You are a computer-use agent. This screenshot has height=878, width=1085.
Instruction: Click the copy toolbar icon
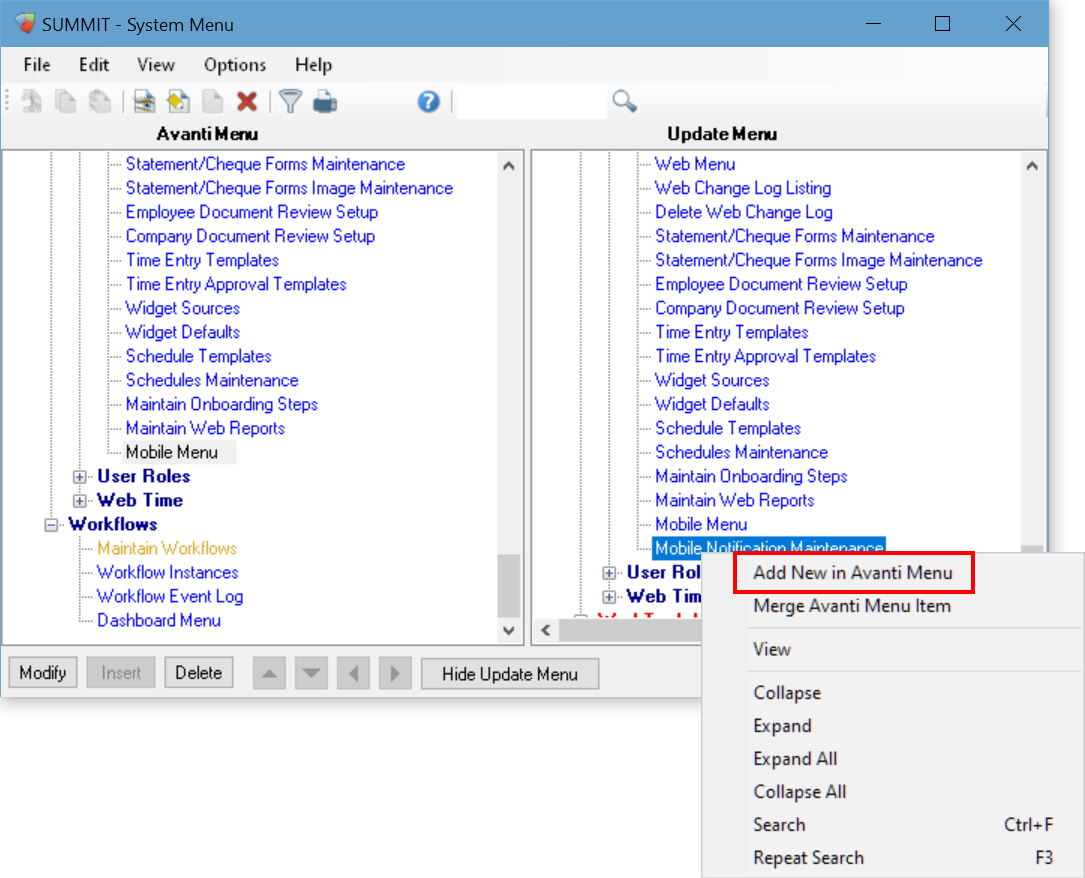click(x=66, y=102)
